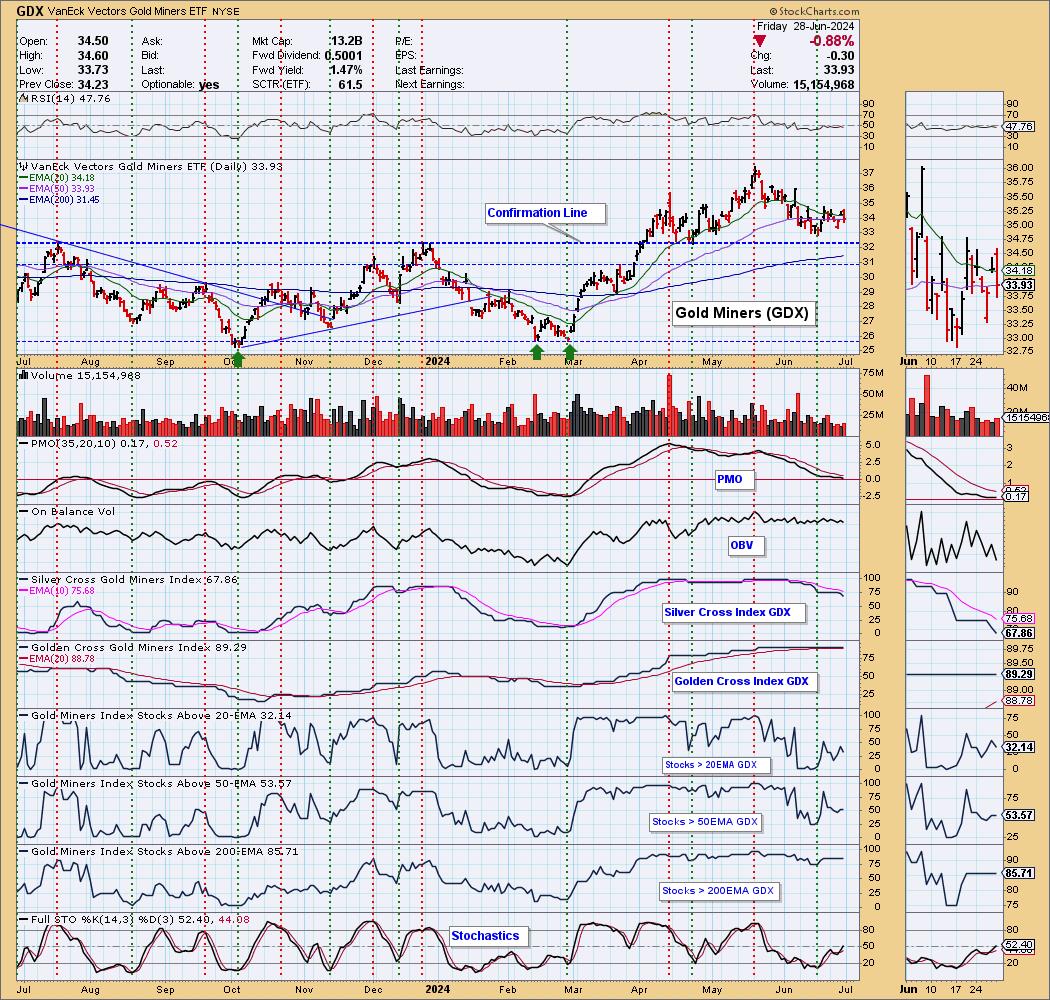
Task: Click the pink EMA(10) 75.68 legend entry
Action: 57,591
